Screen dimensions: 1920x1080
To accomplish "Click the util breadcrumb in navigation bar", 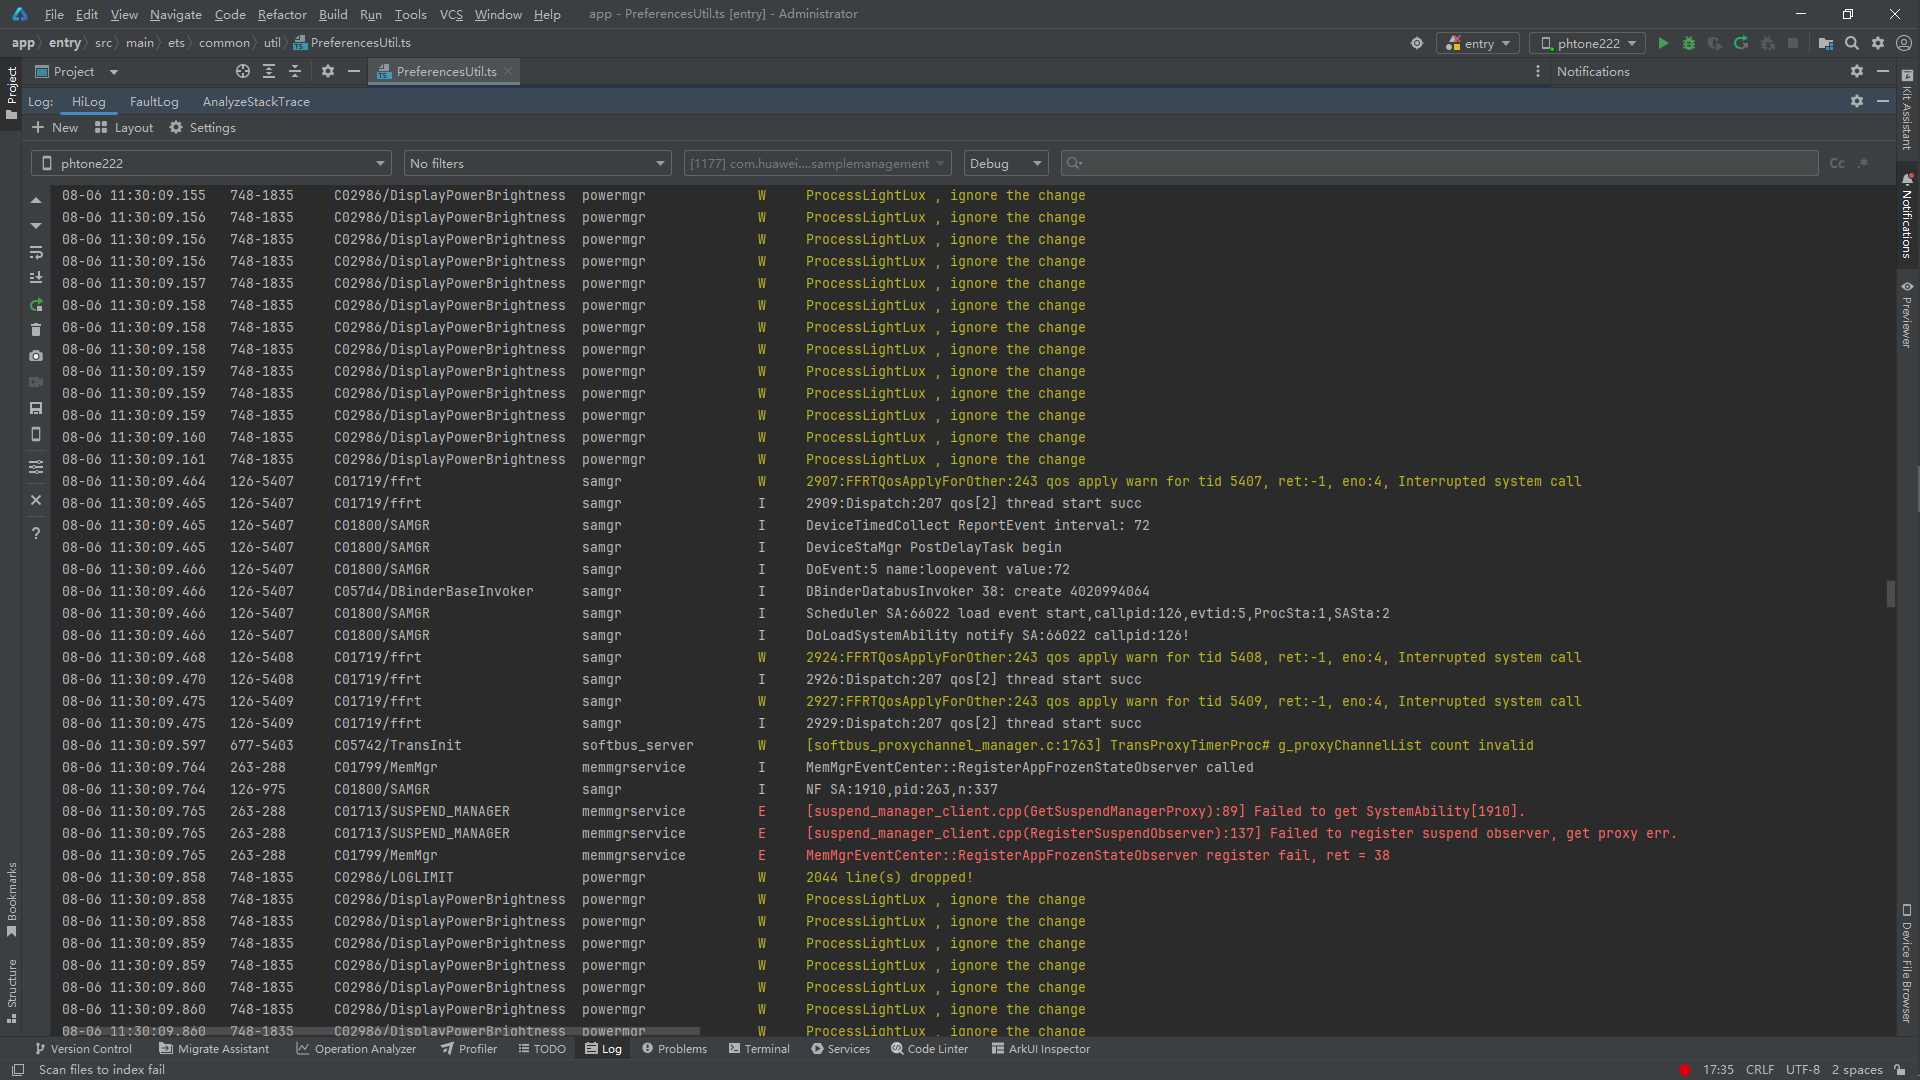I will pos(272,43).
